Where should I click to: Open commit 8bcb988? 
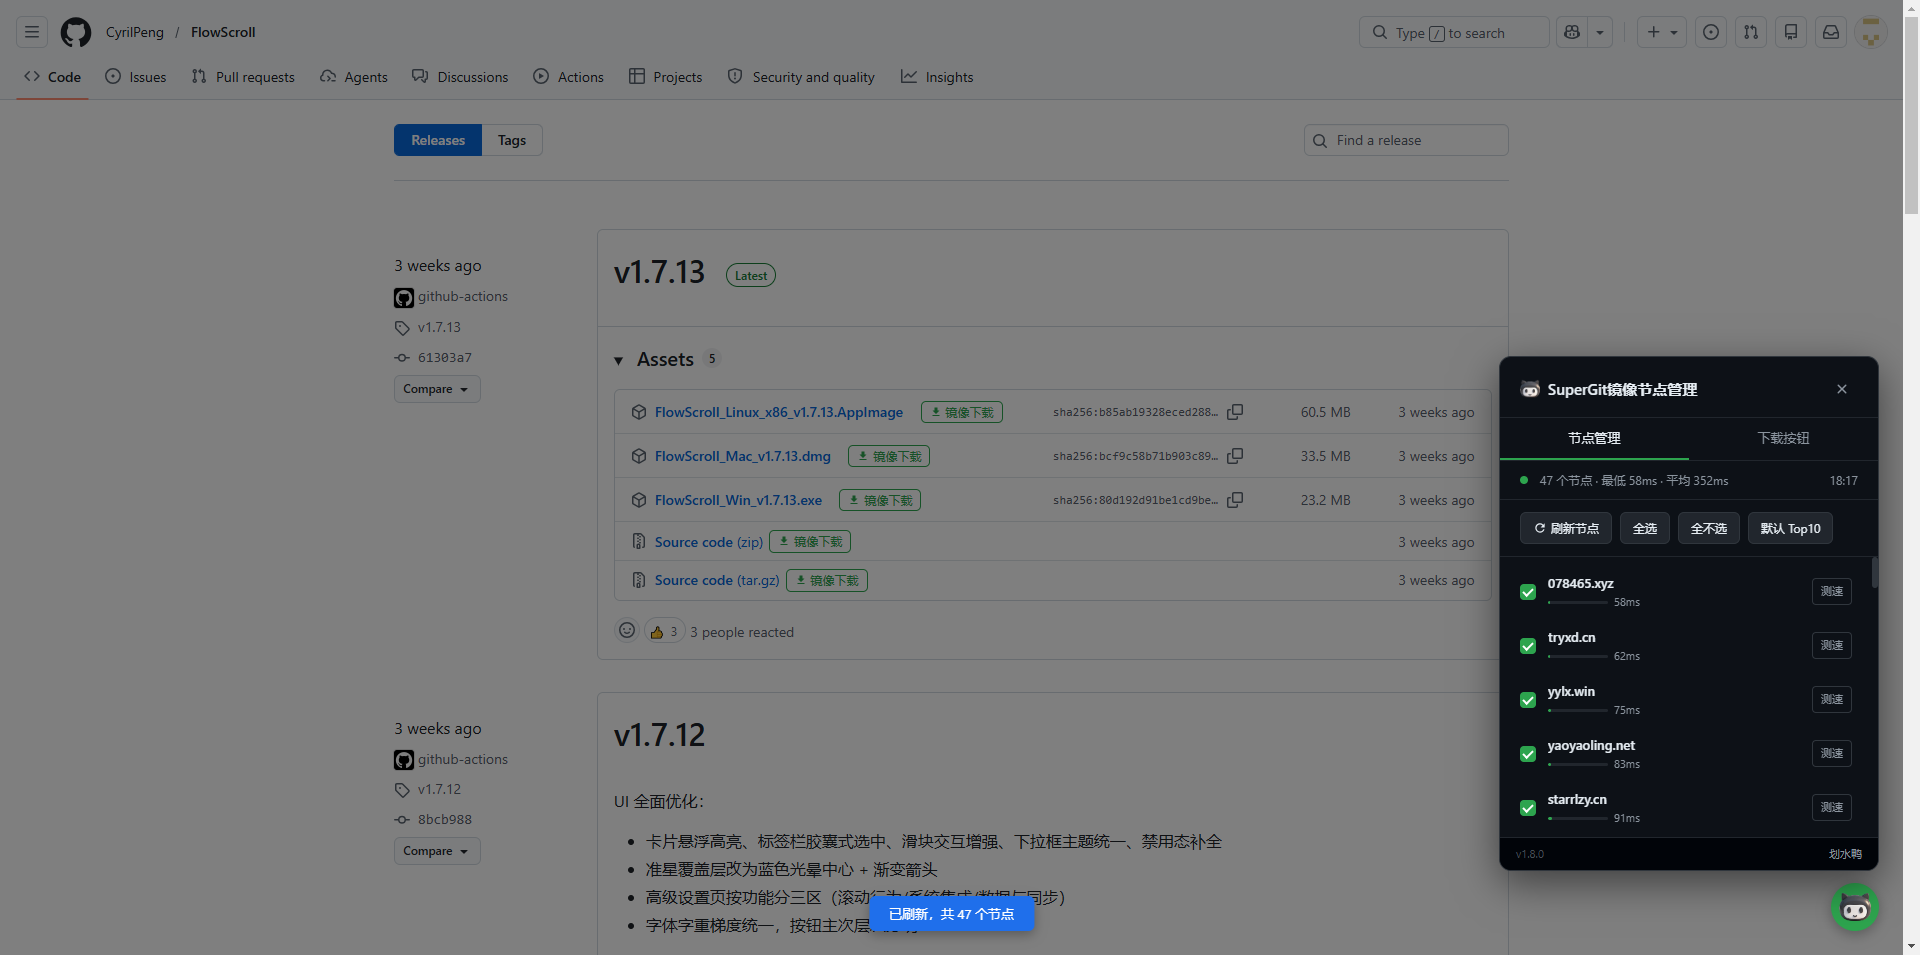coord(445,819)
